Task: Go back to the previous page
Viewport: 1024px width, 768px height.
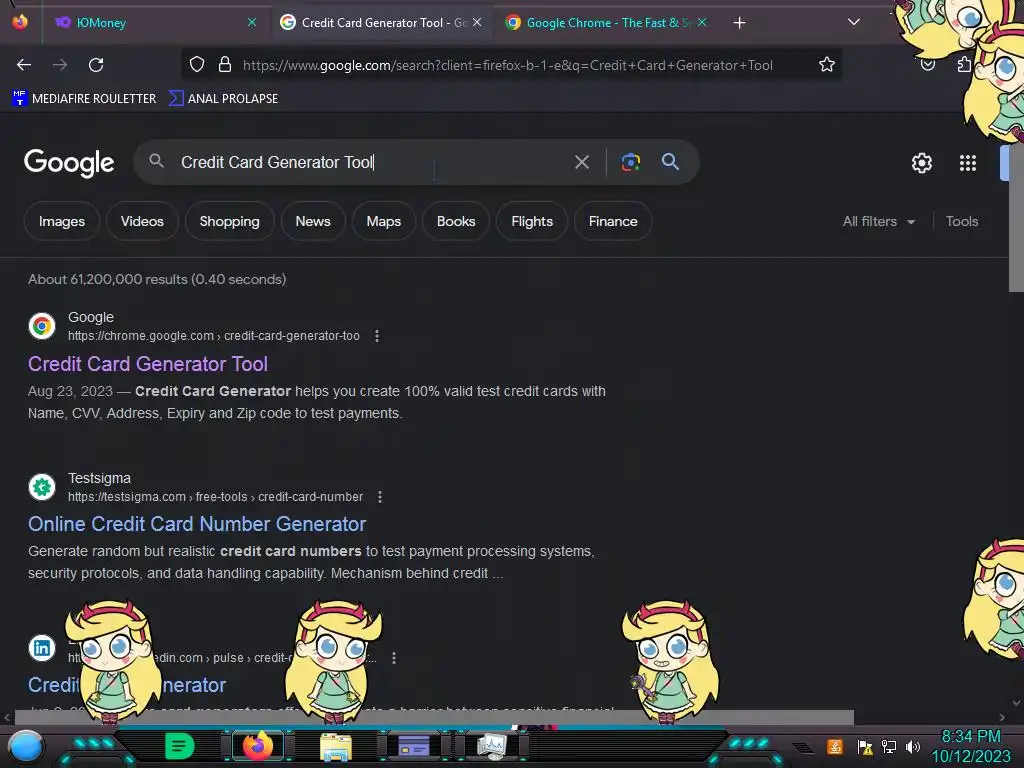Action: coord(24,65)
